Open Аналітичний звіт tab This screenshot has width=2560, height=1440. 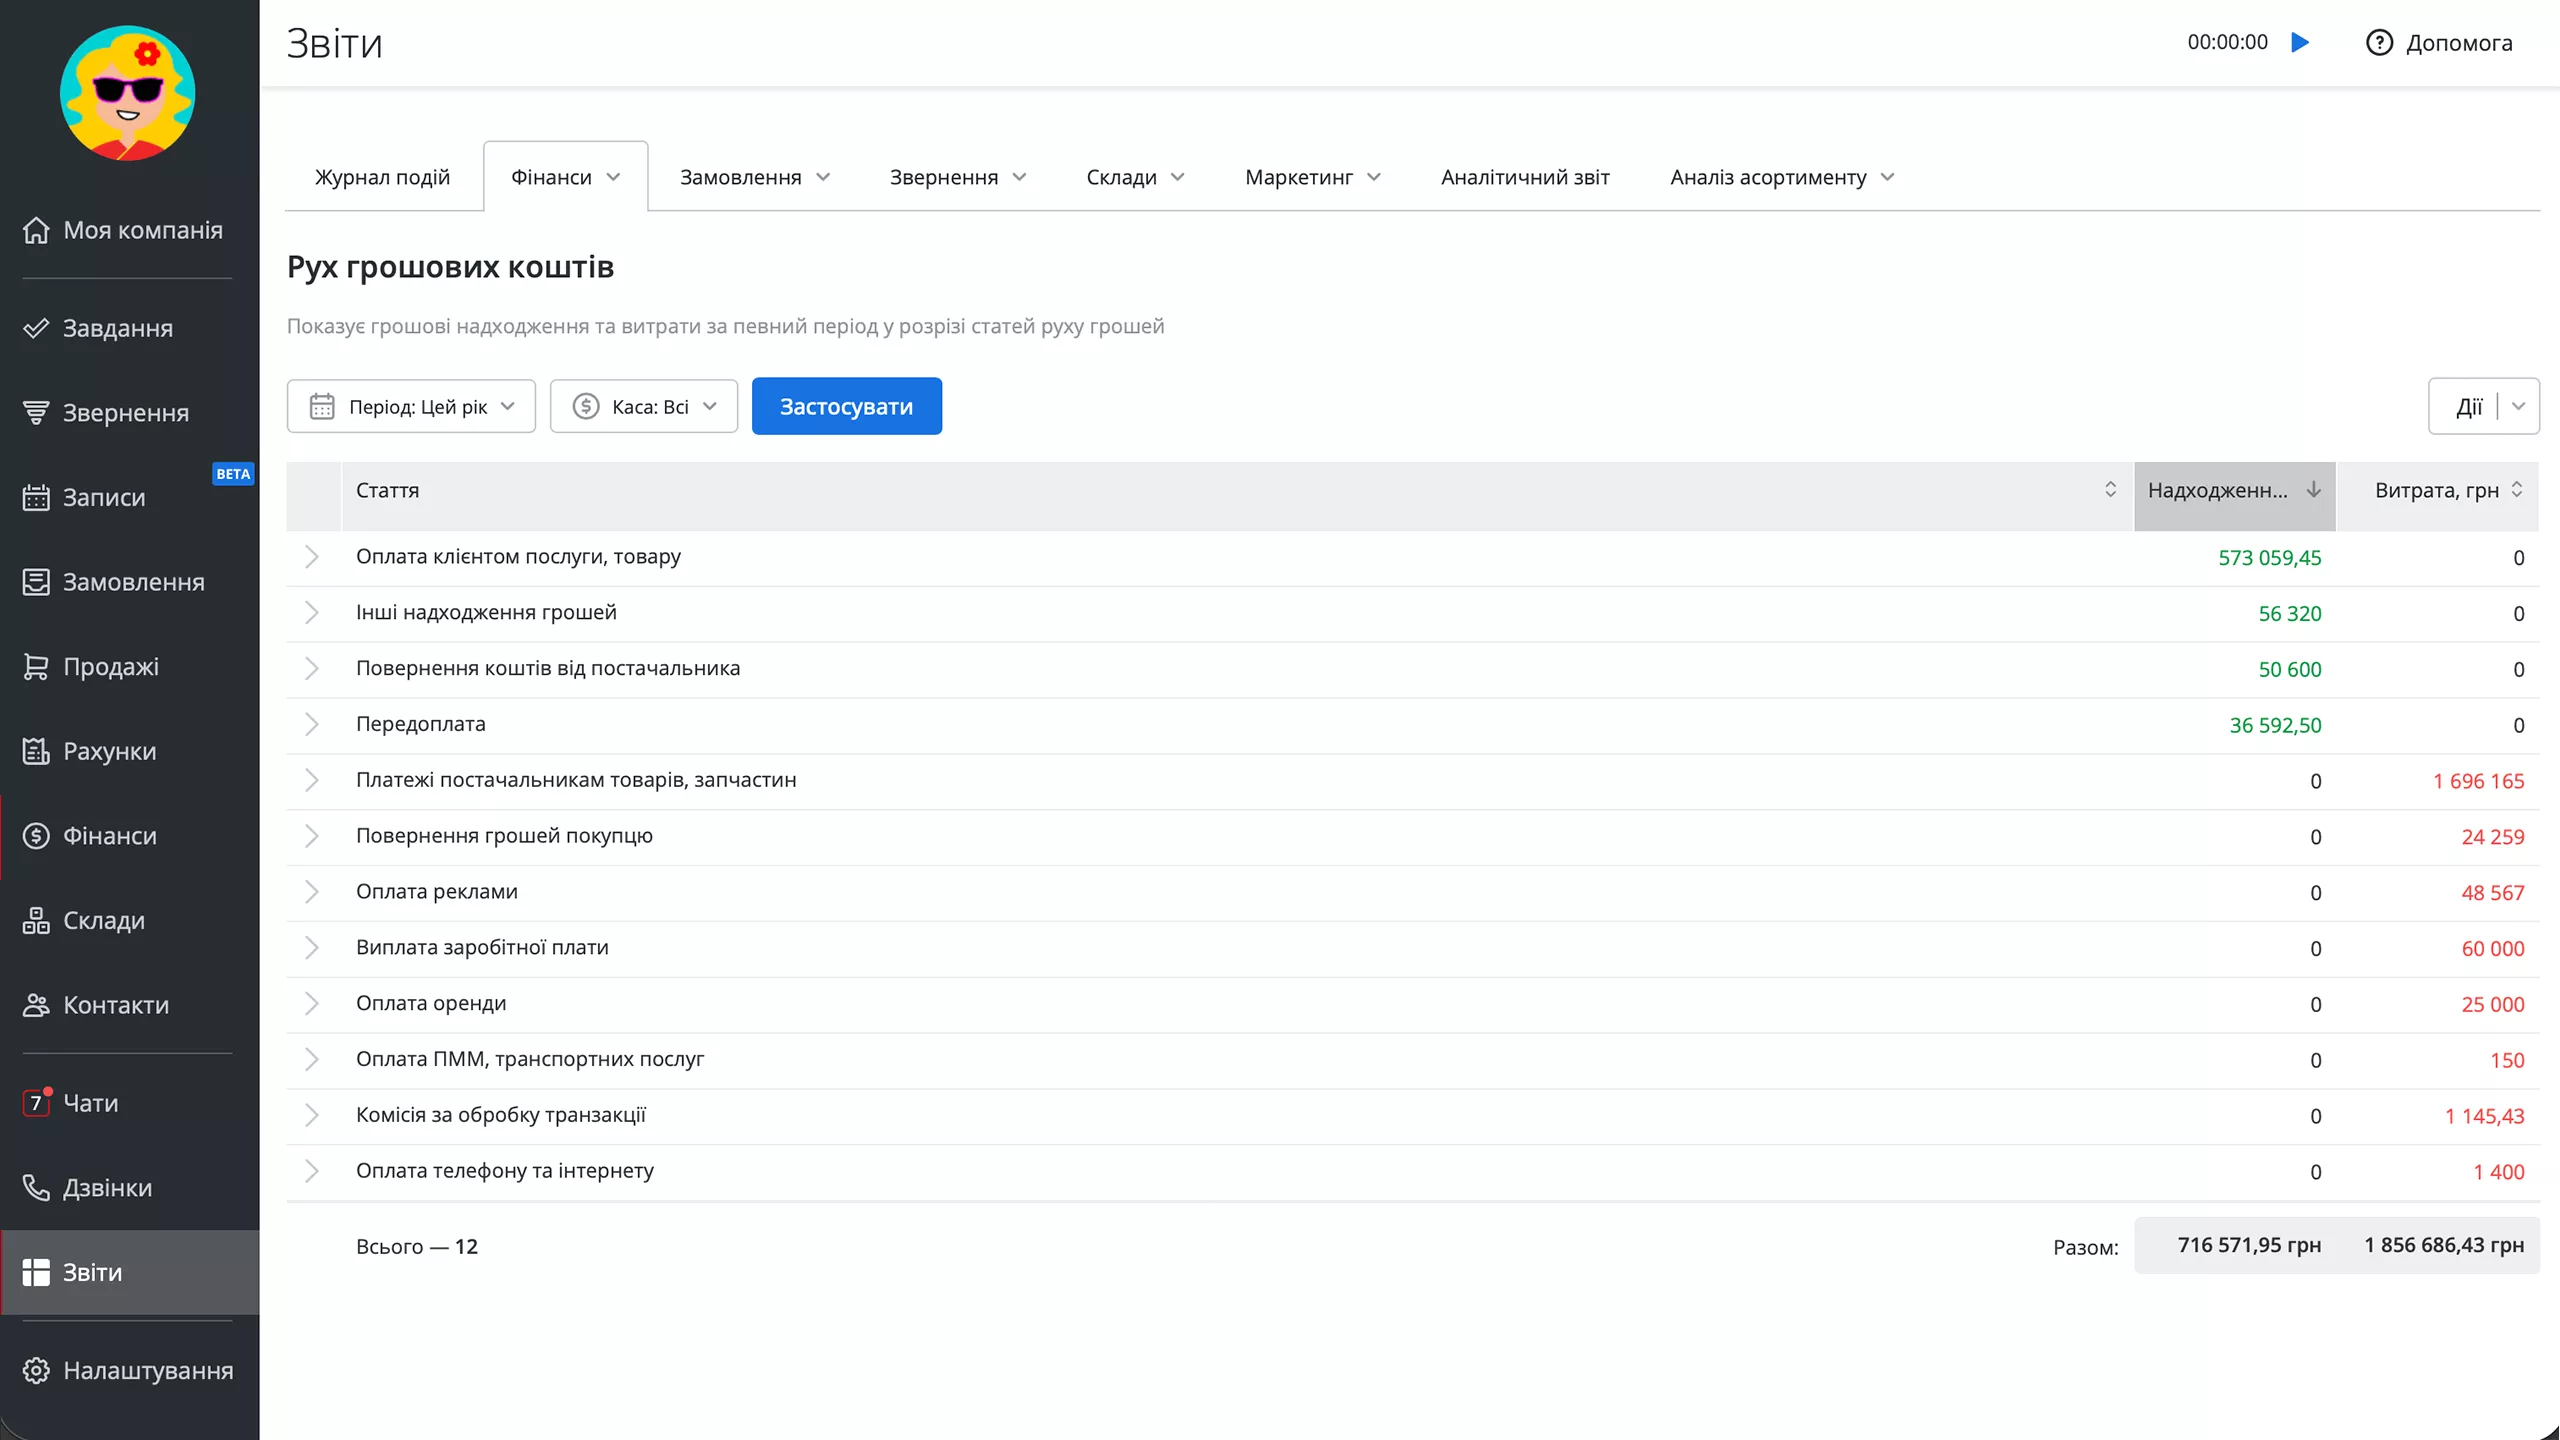pos(1525,177)
